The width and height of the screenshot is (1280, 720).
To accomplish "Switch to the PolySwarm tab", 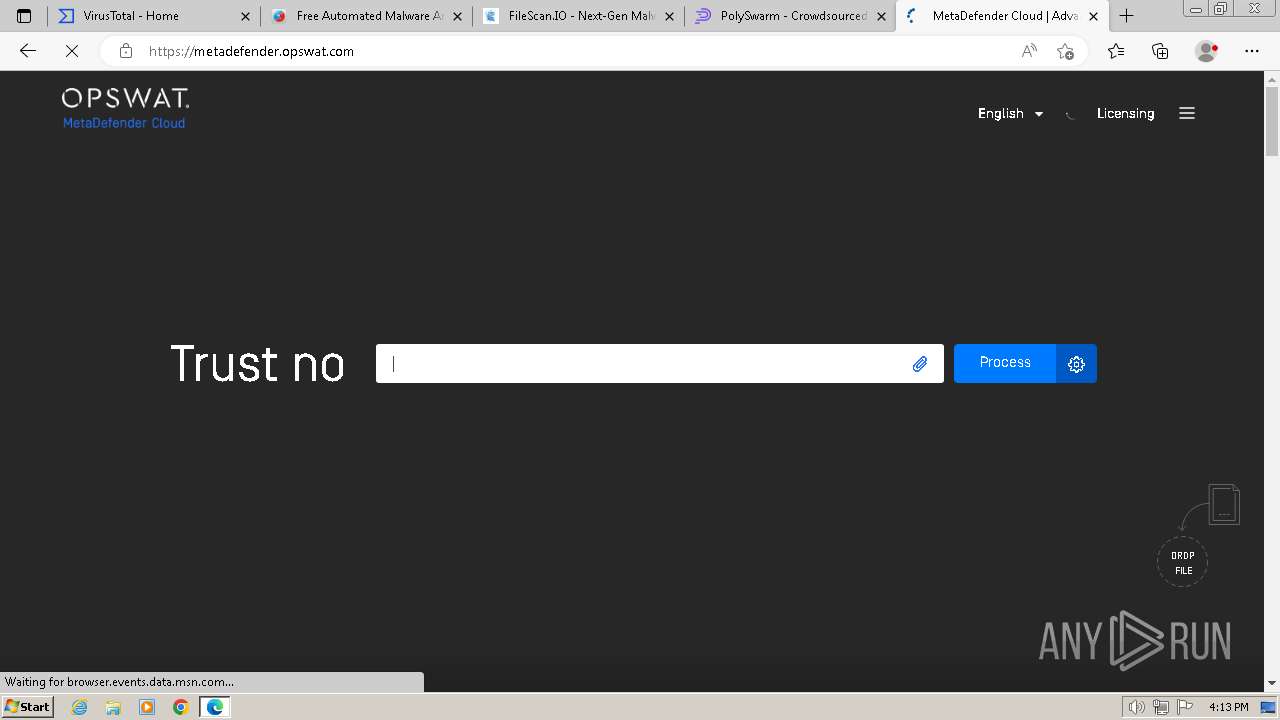I will [x=790, y=16].
